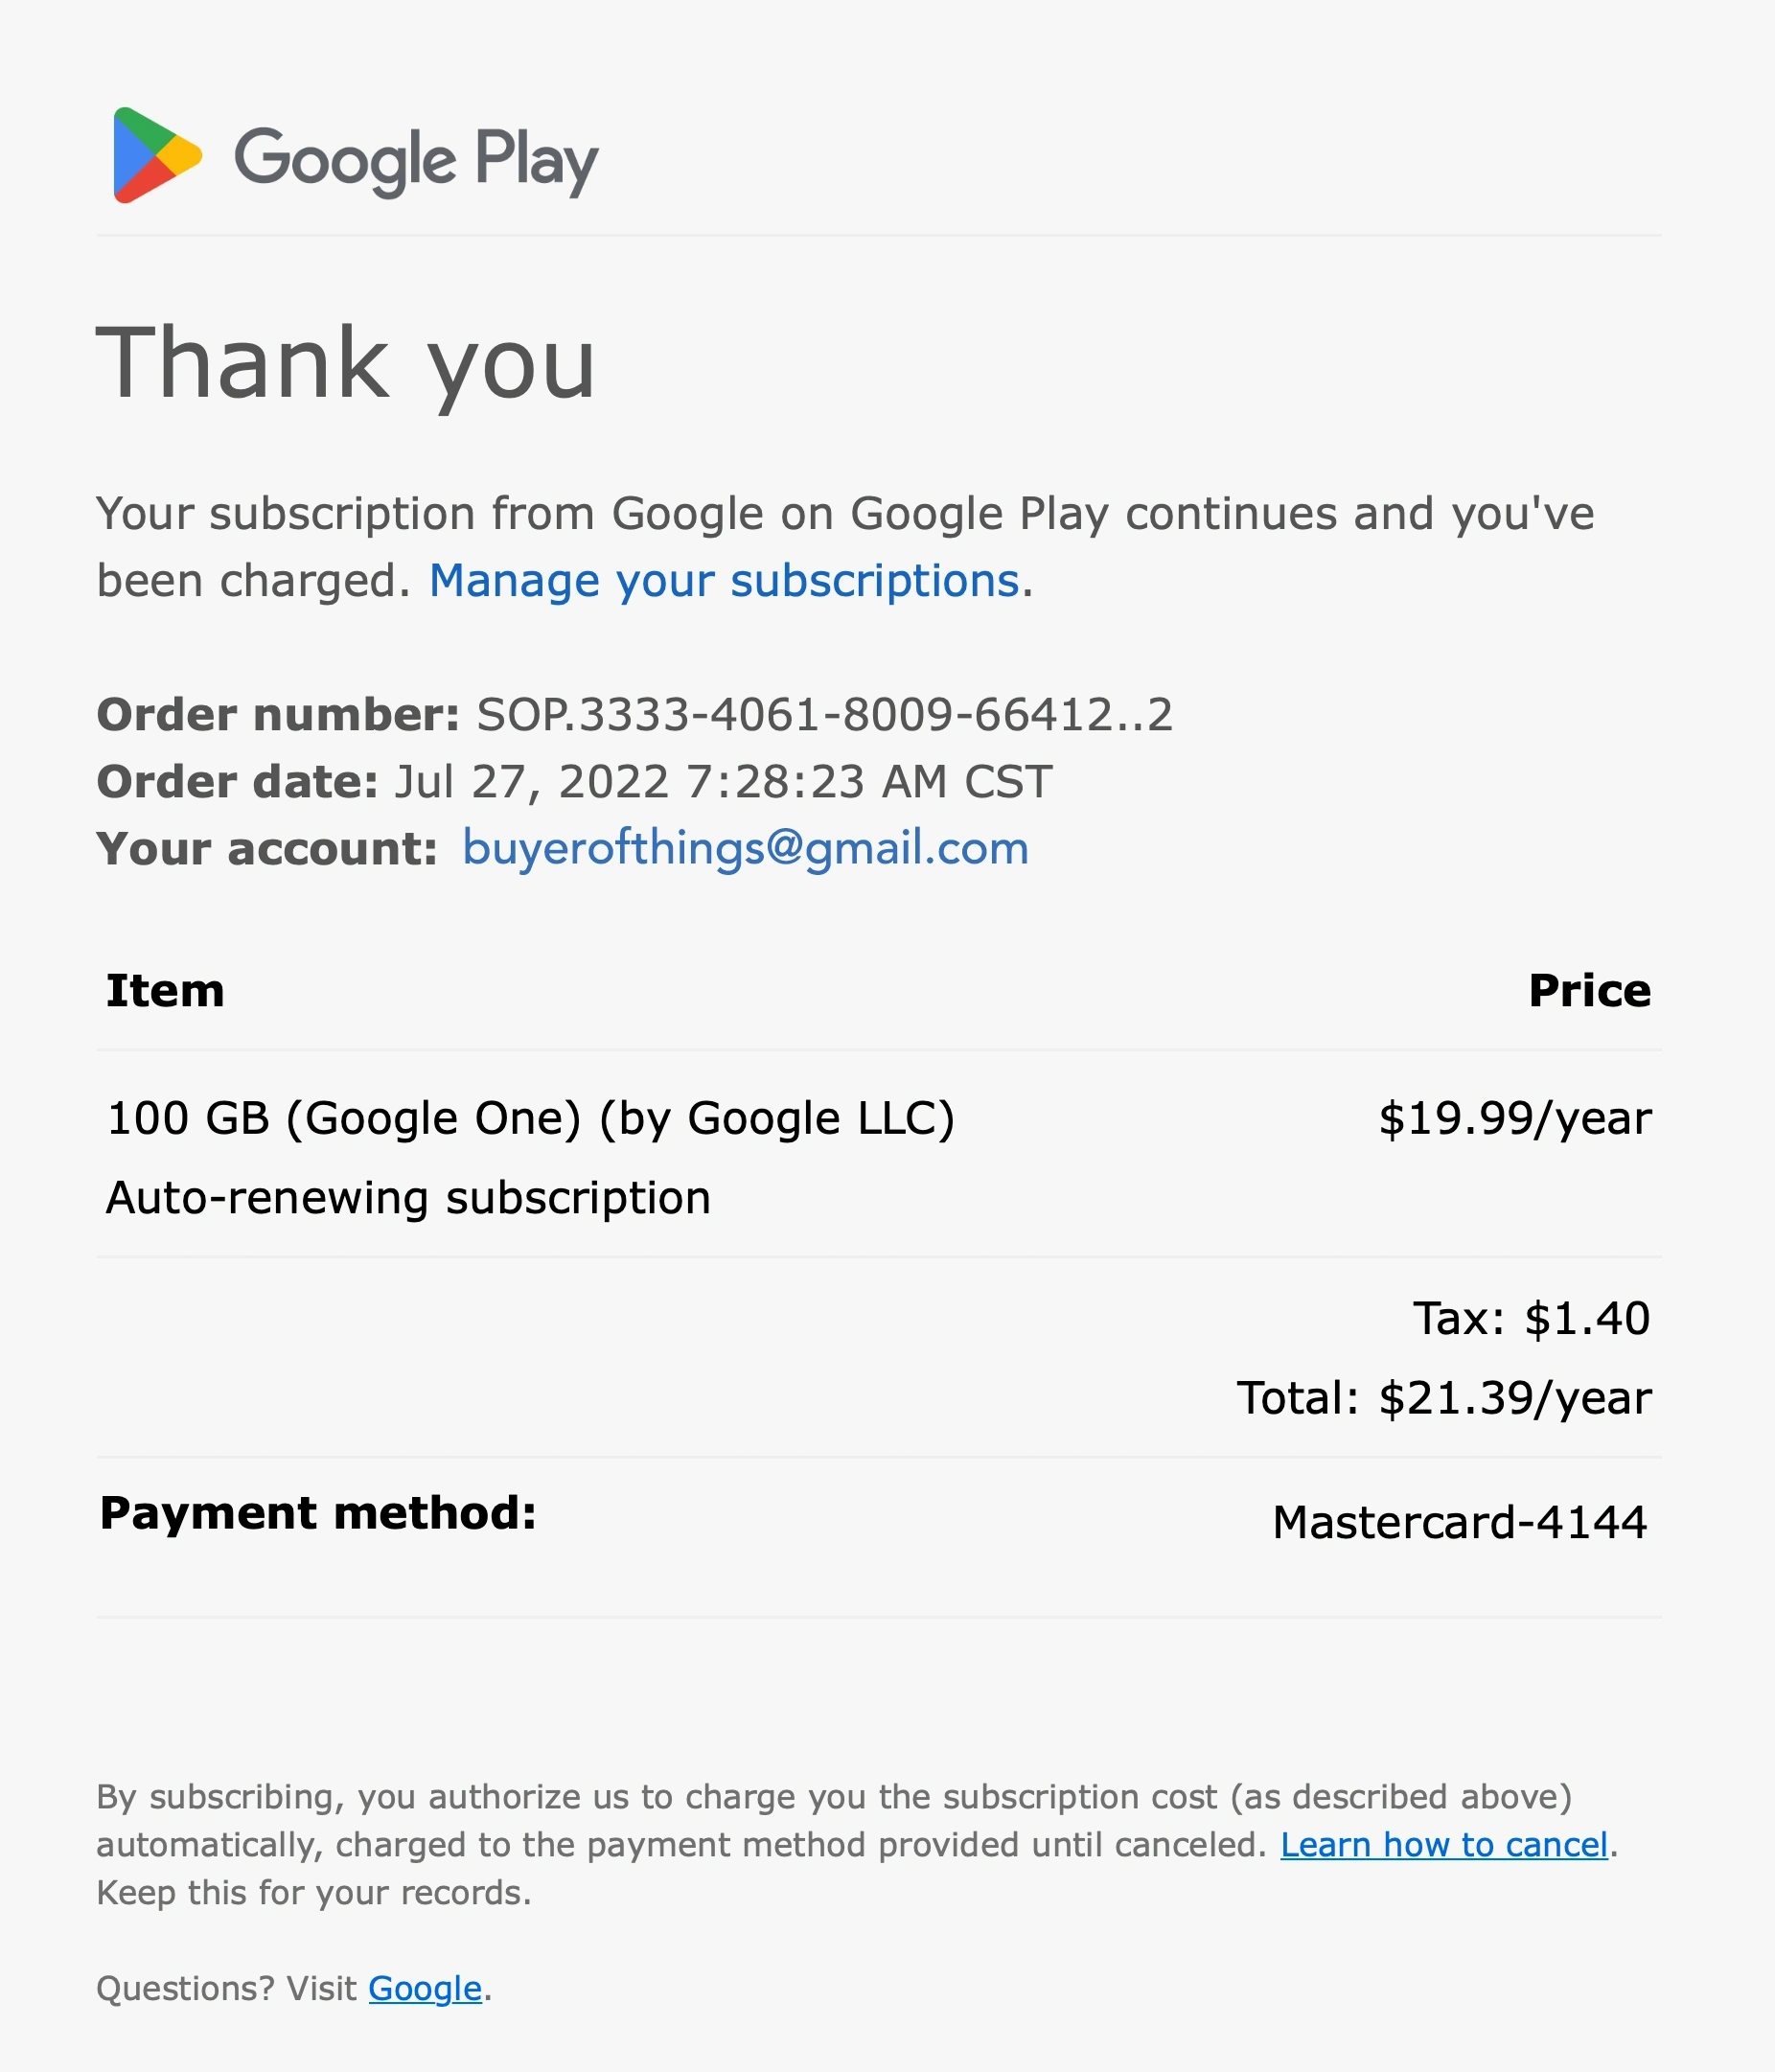This screenshot has width=1775, height=2072.
Task: Click the Keep this for your records text
Action: (x=313, y=1893)
